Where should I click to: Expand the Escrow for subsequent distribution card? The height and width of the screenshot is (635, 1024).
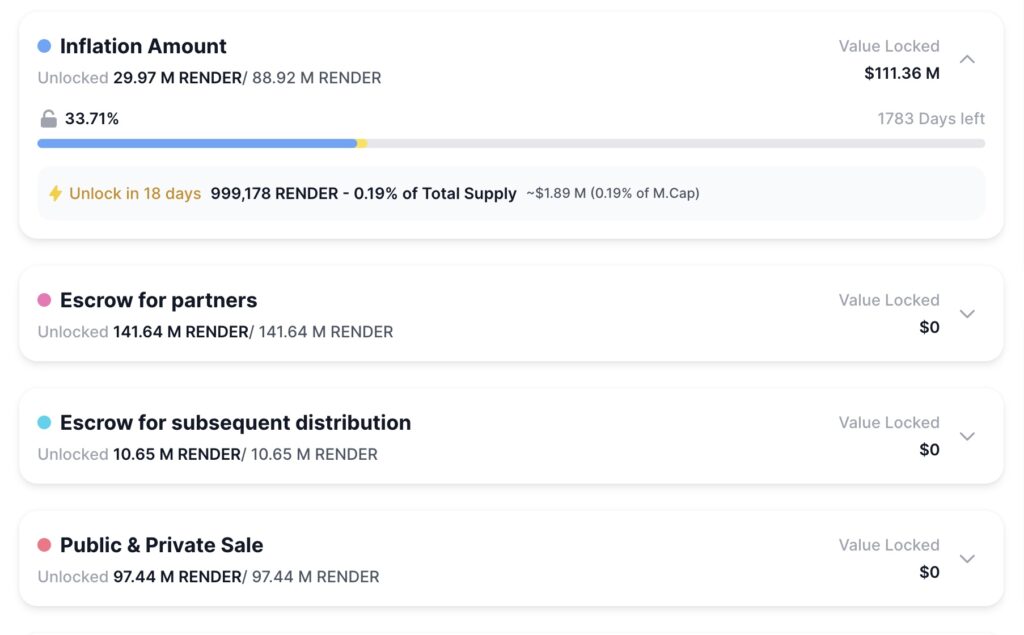[967, 436]
